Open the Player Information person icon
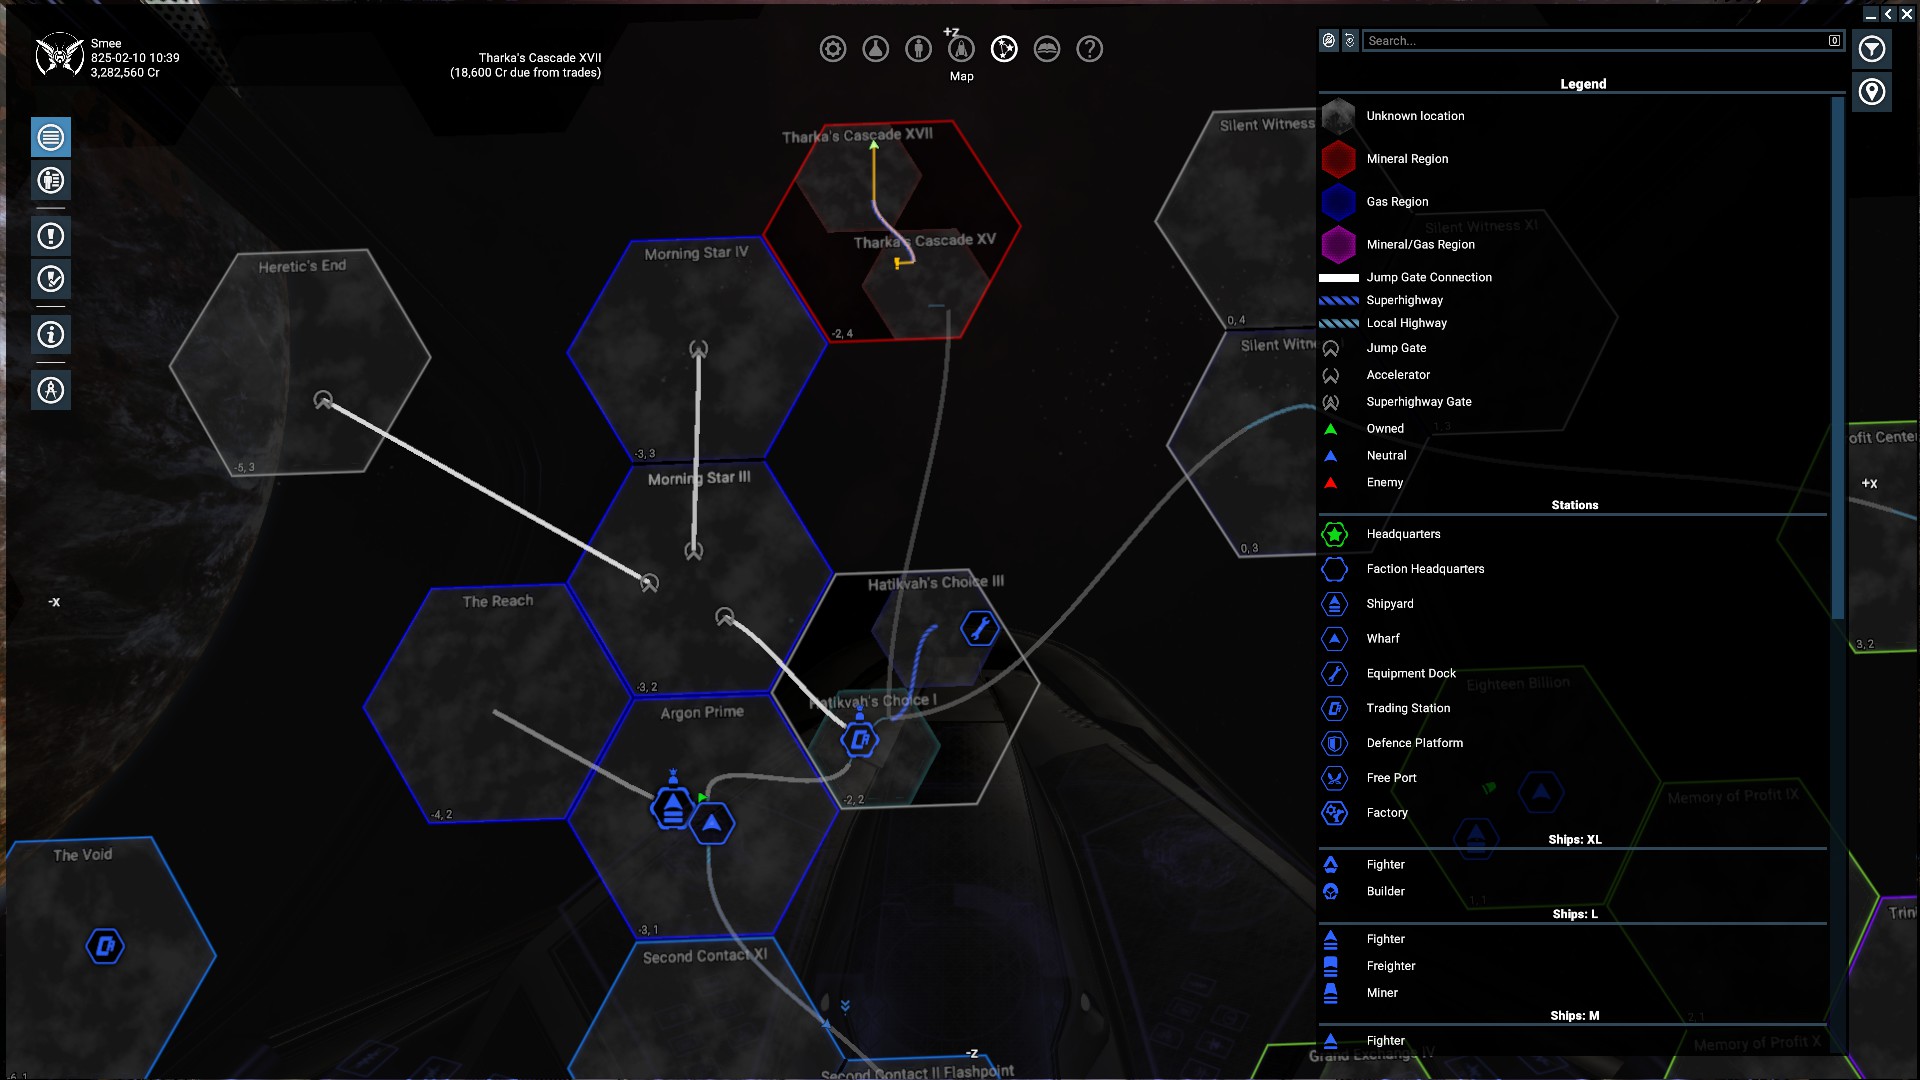Viewport: 1920px width, 1080px height. tap(918, 49)
